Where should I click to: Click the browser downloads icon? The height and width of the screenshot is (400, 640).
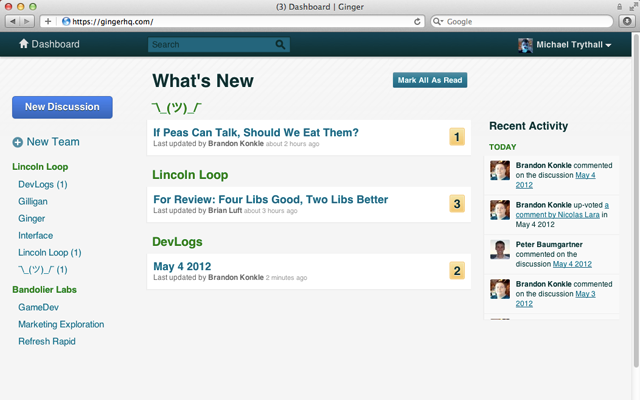626,21
